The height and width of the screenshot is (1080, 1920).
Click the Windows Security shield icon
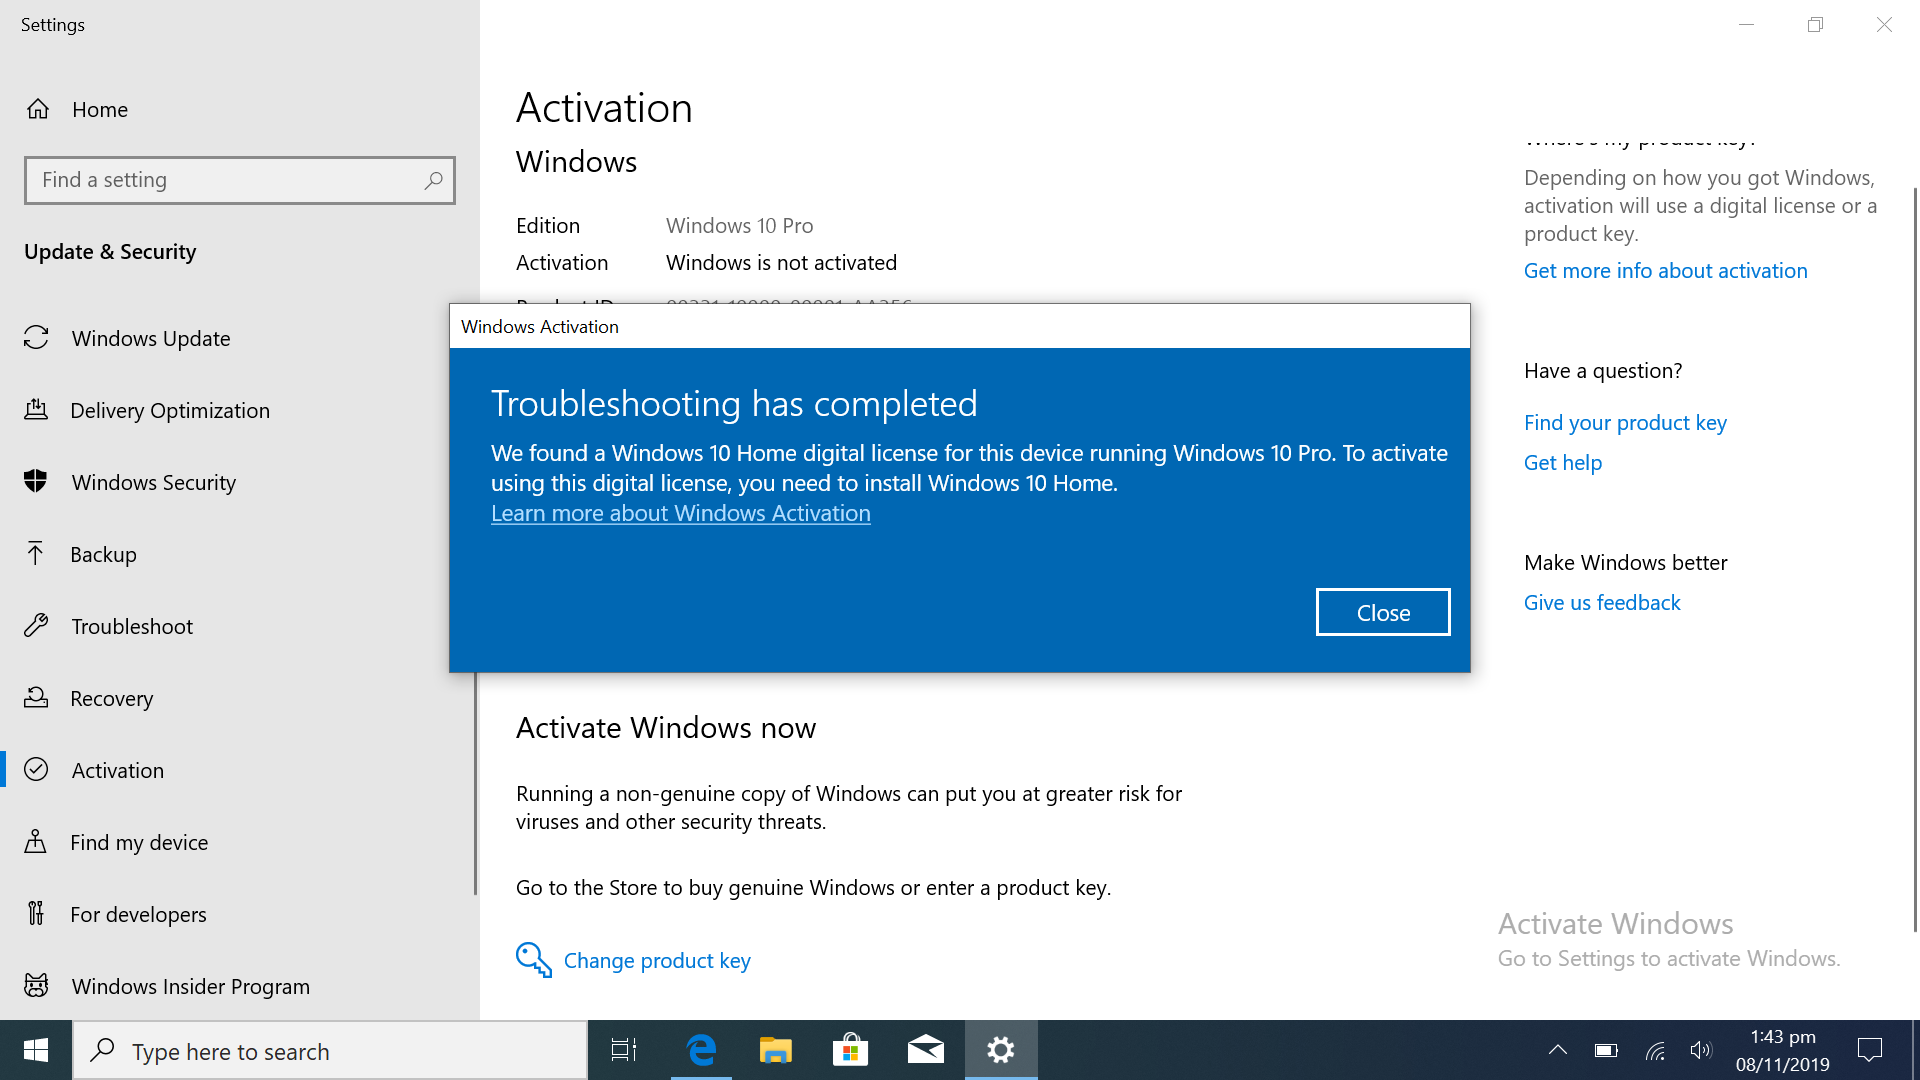(x=36, y=482)
